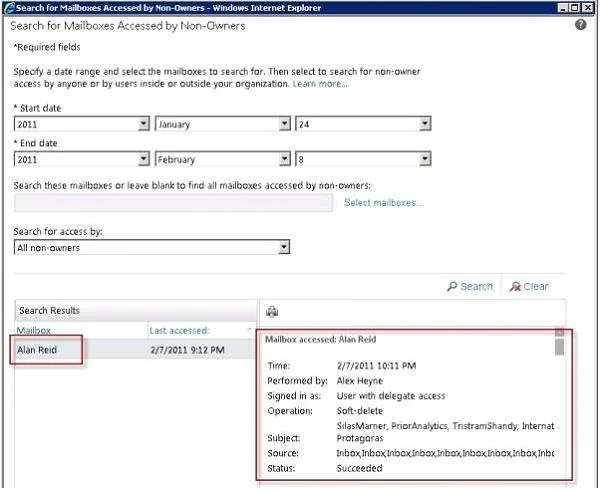Click the time value 2/7/2011 10:11 PM
600x490 pixels.
[376, 366]
